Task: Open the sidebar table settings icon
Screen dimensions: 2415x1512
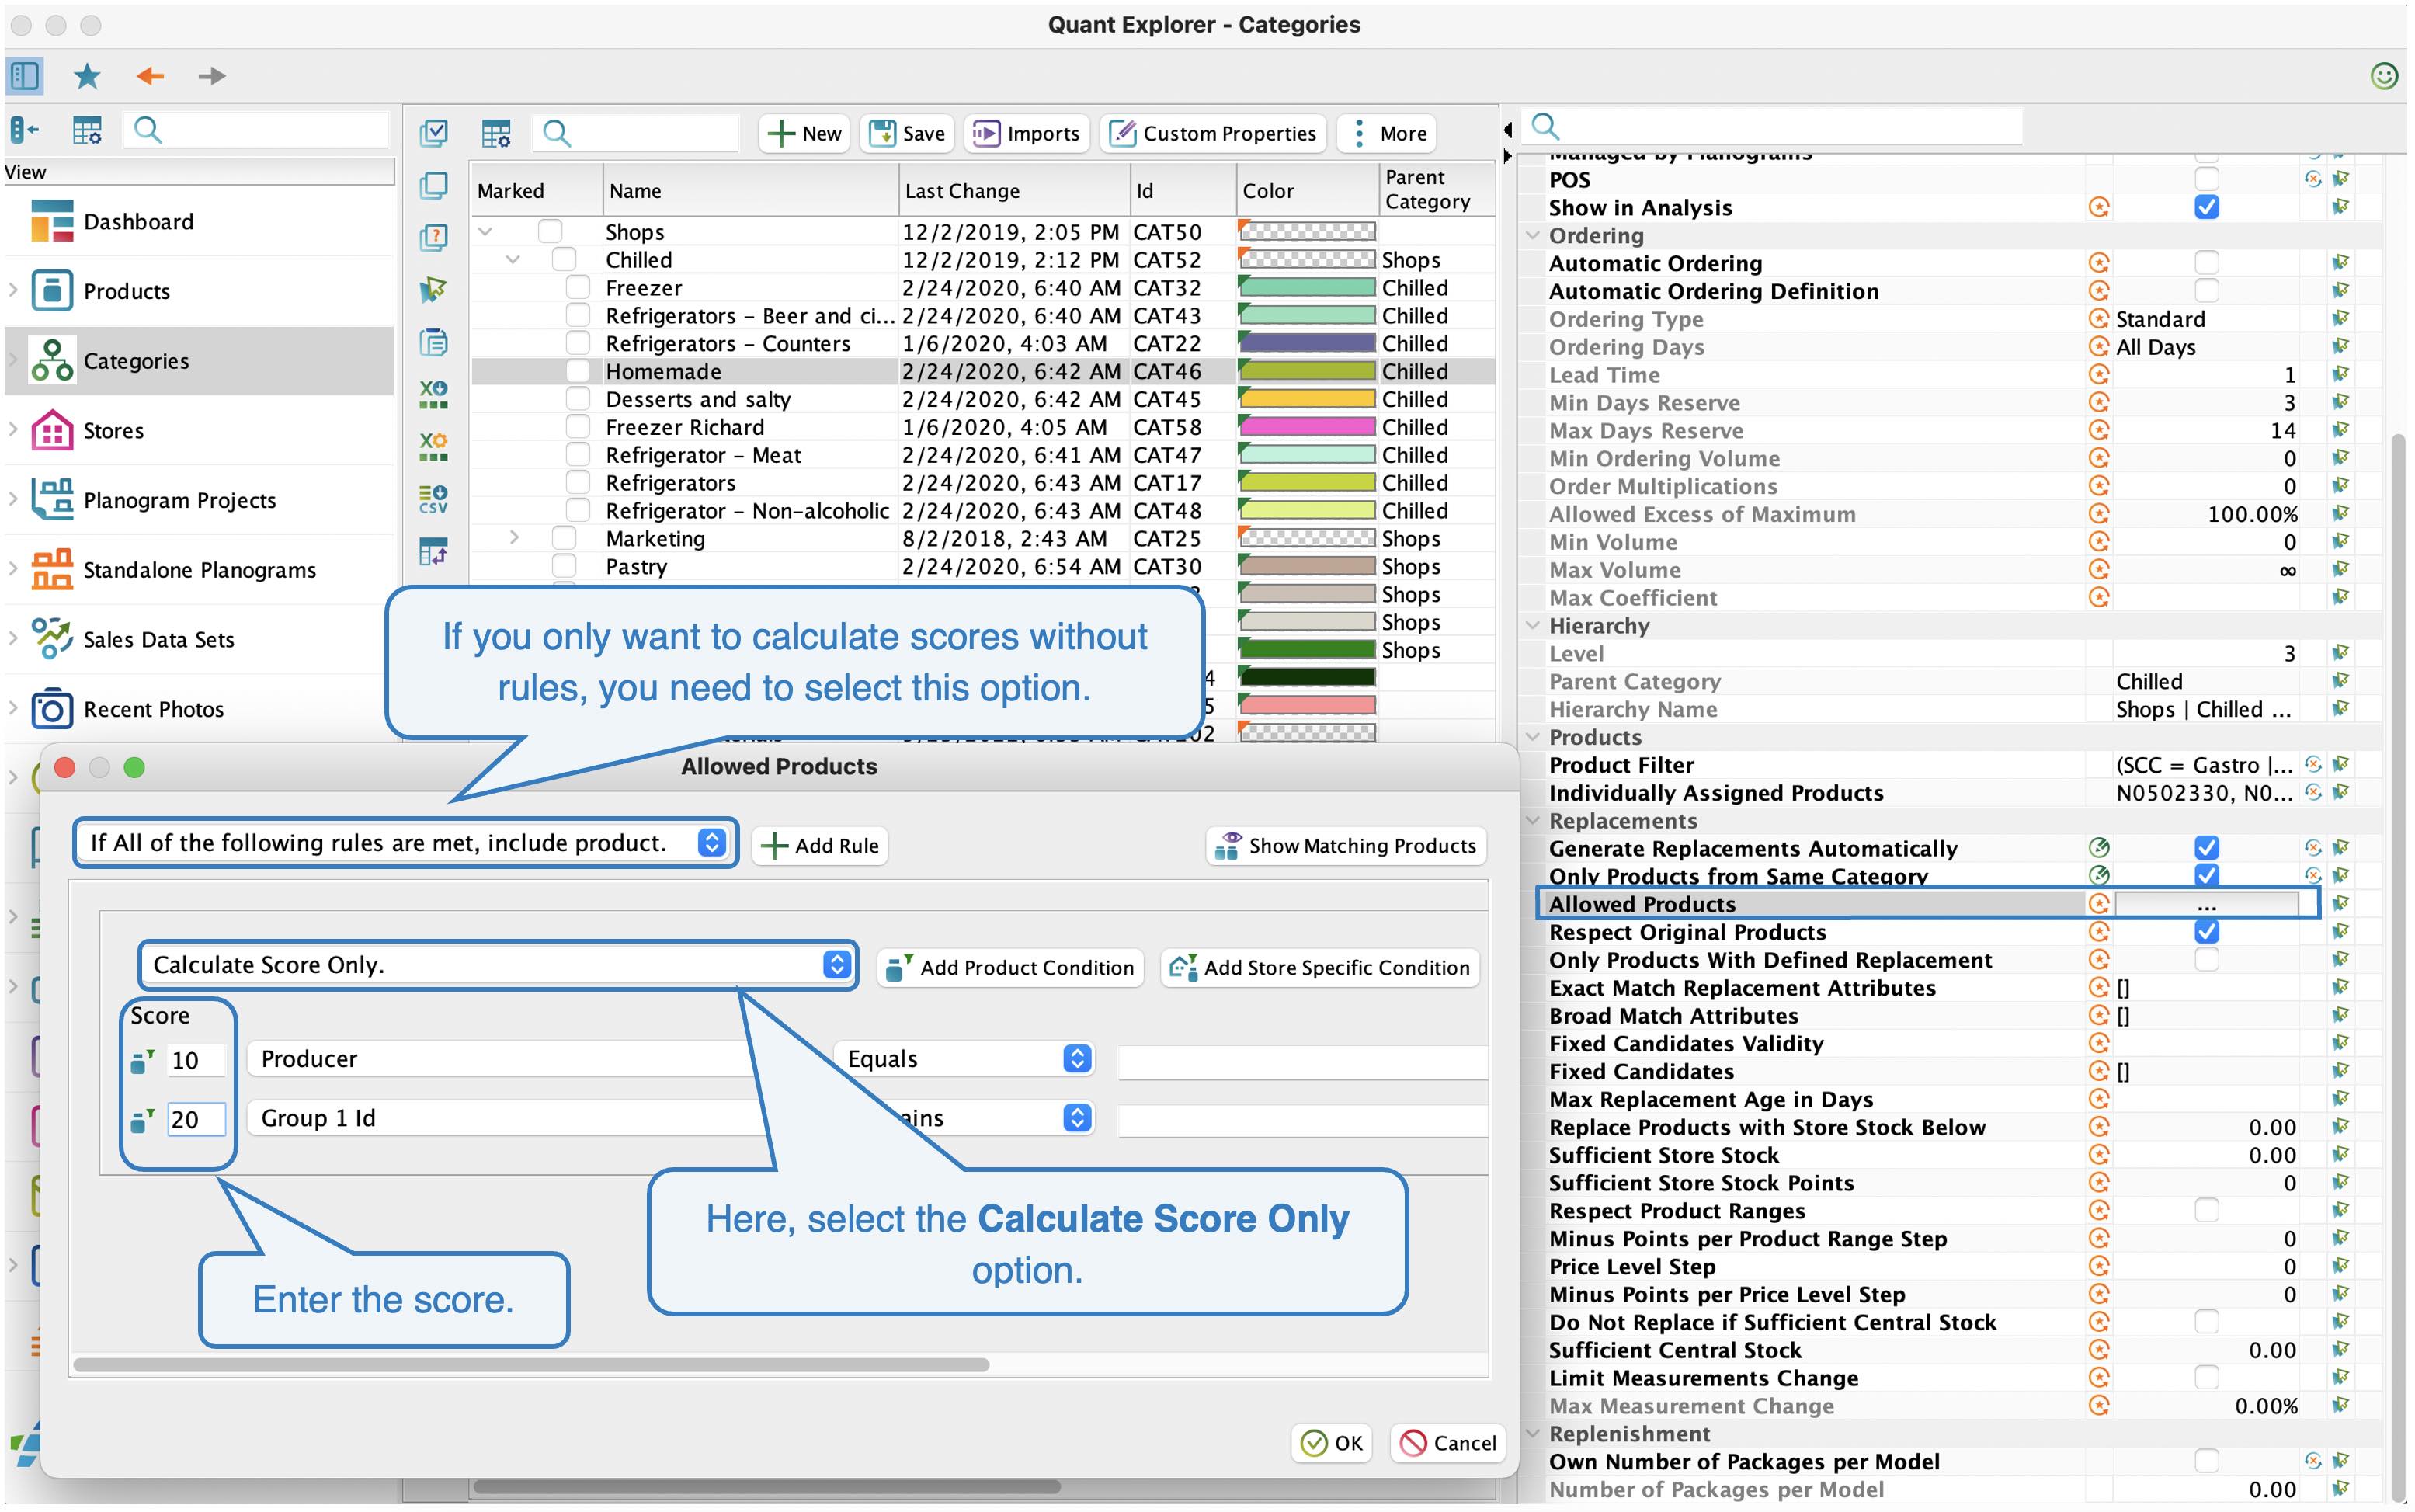Action: pyautogui.click(x=87, y=130)
